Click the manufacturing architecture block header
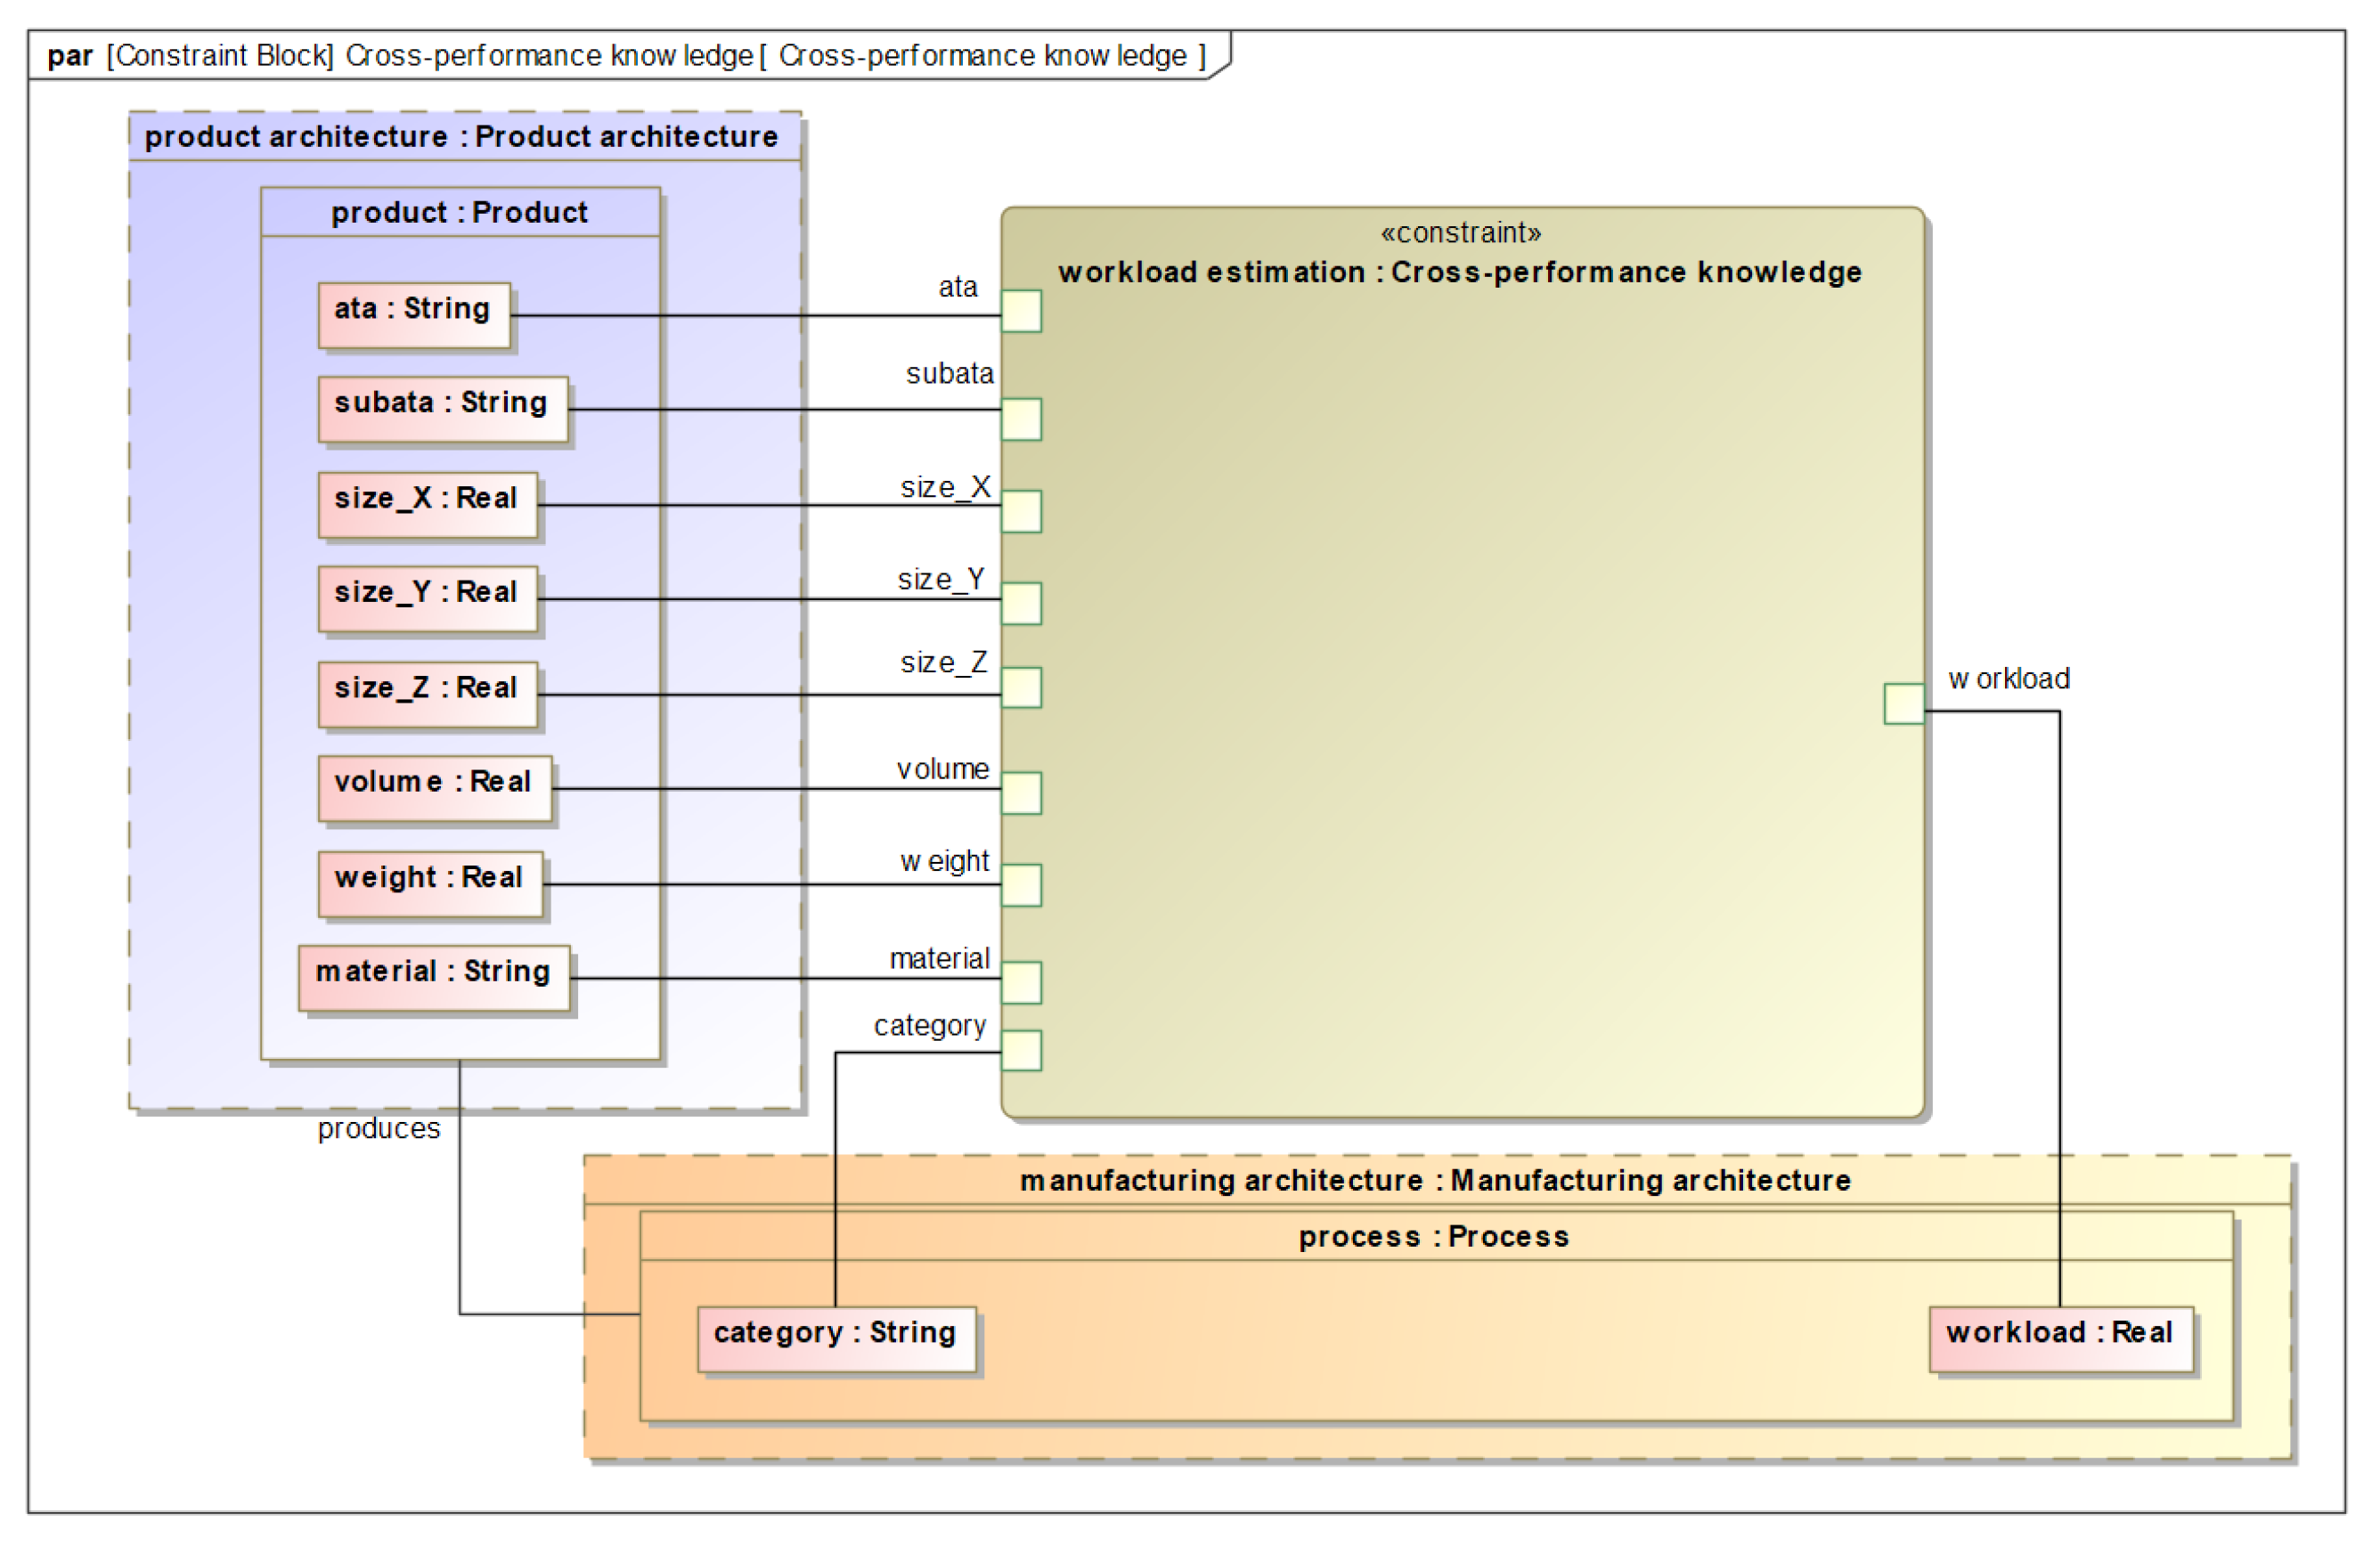Viewport: 2380px width, 1545px height. (1434, 1180)
